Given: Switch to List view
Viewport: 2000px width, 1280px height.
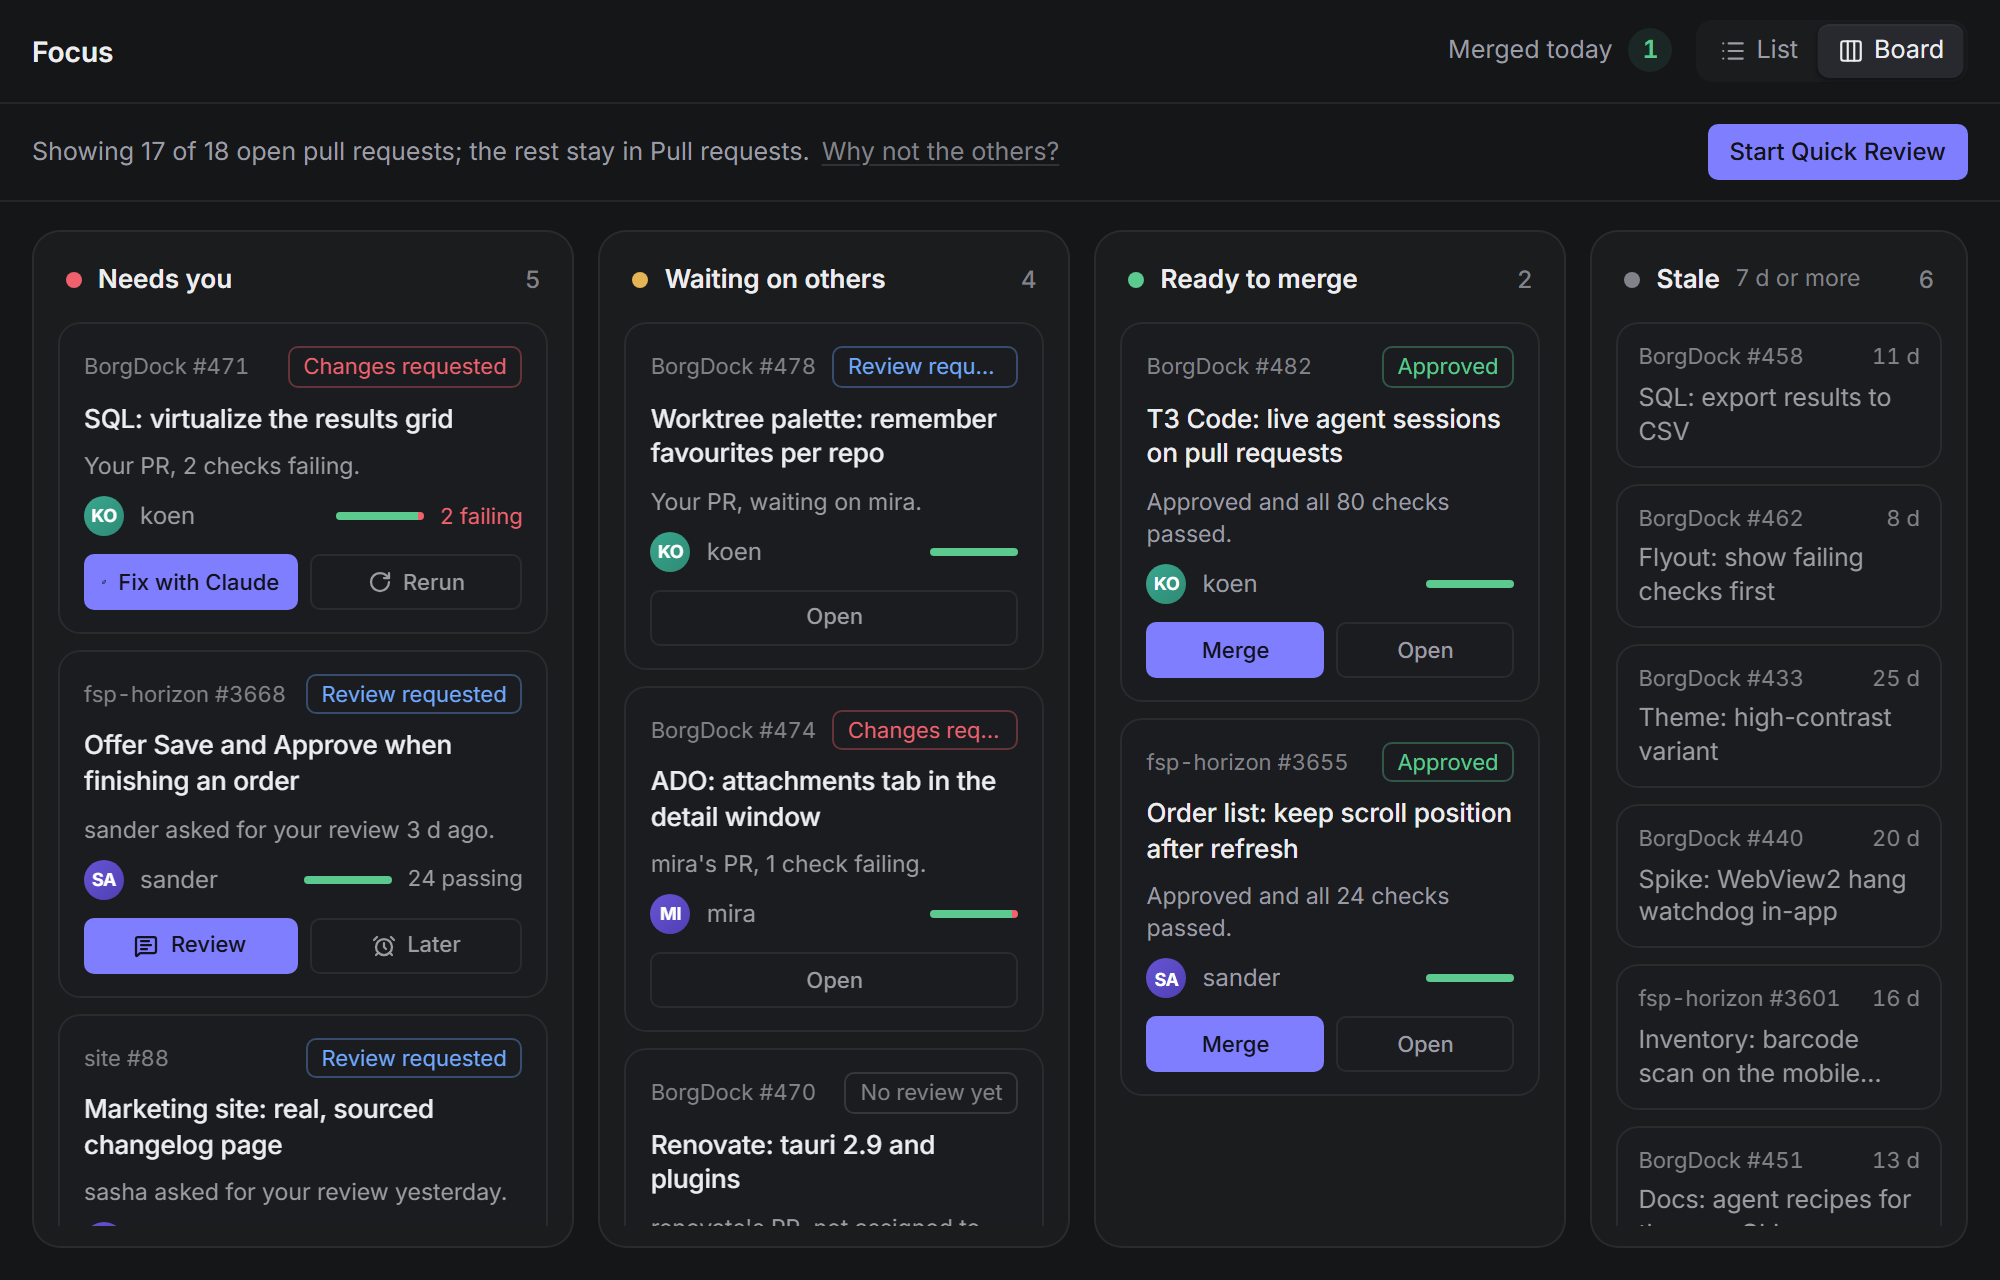Looking at the screenshot, I should [1759, 50].
